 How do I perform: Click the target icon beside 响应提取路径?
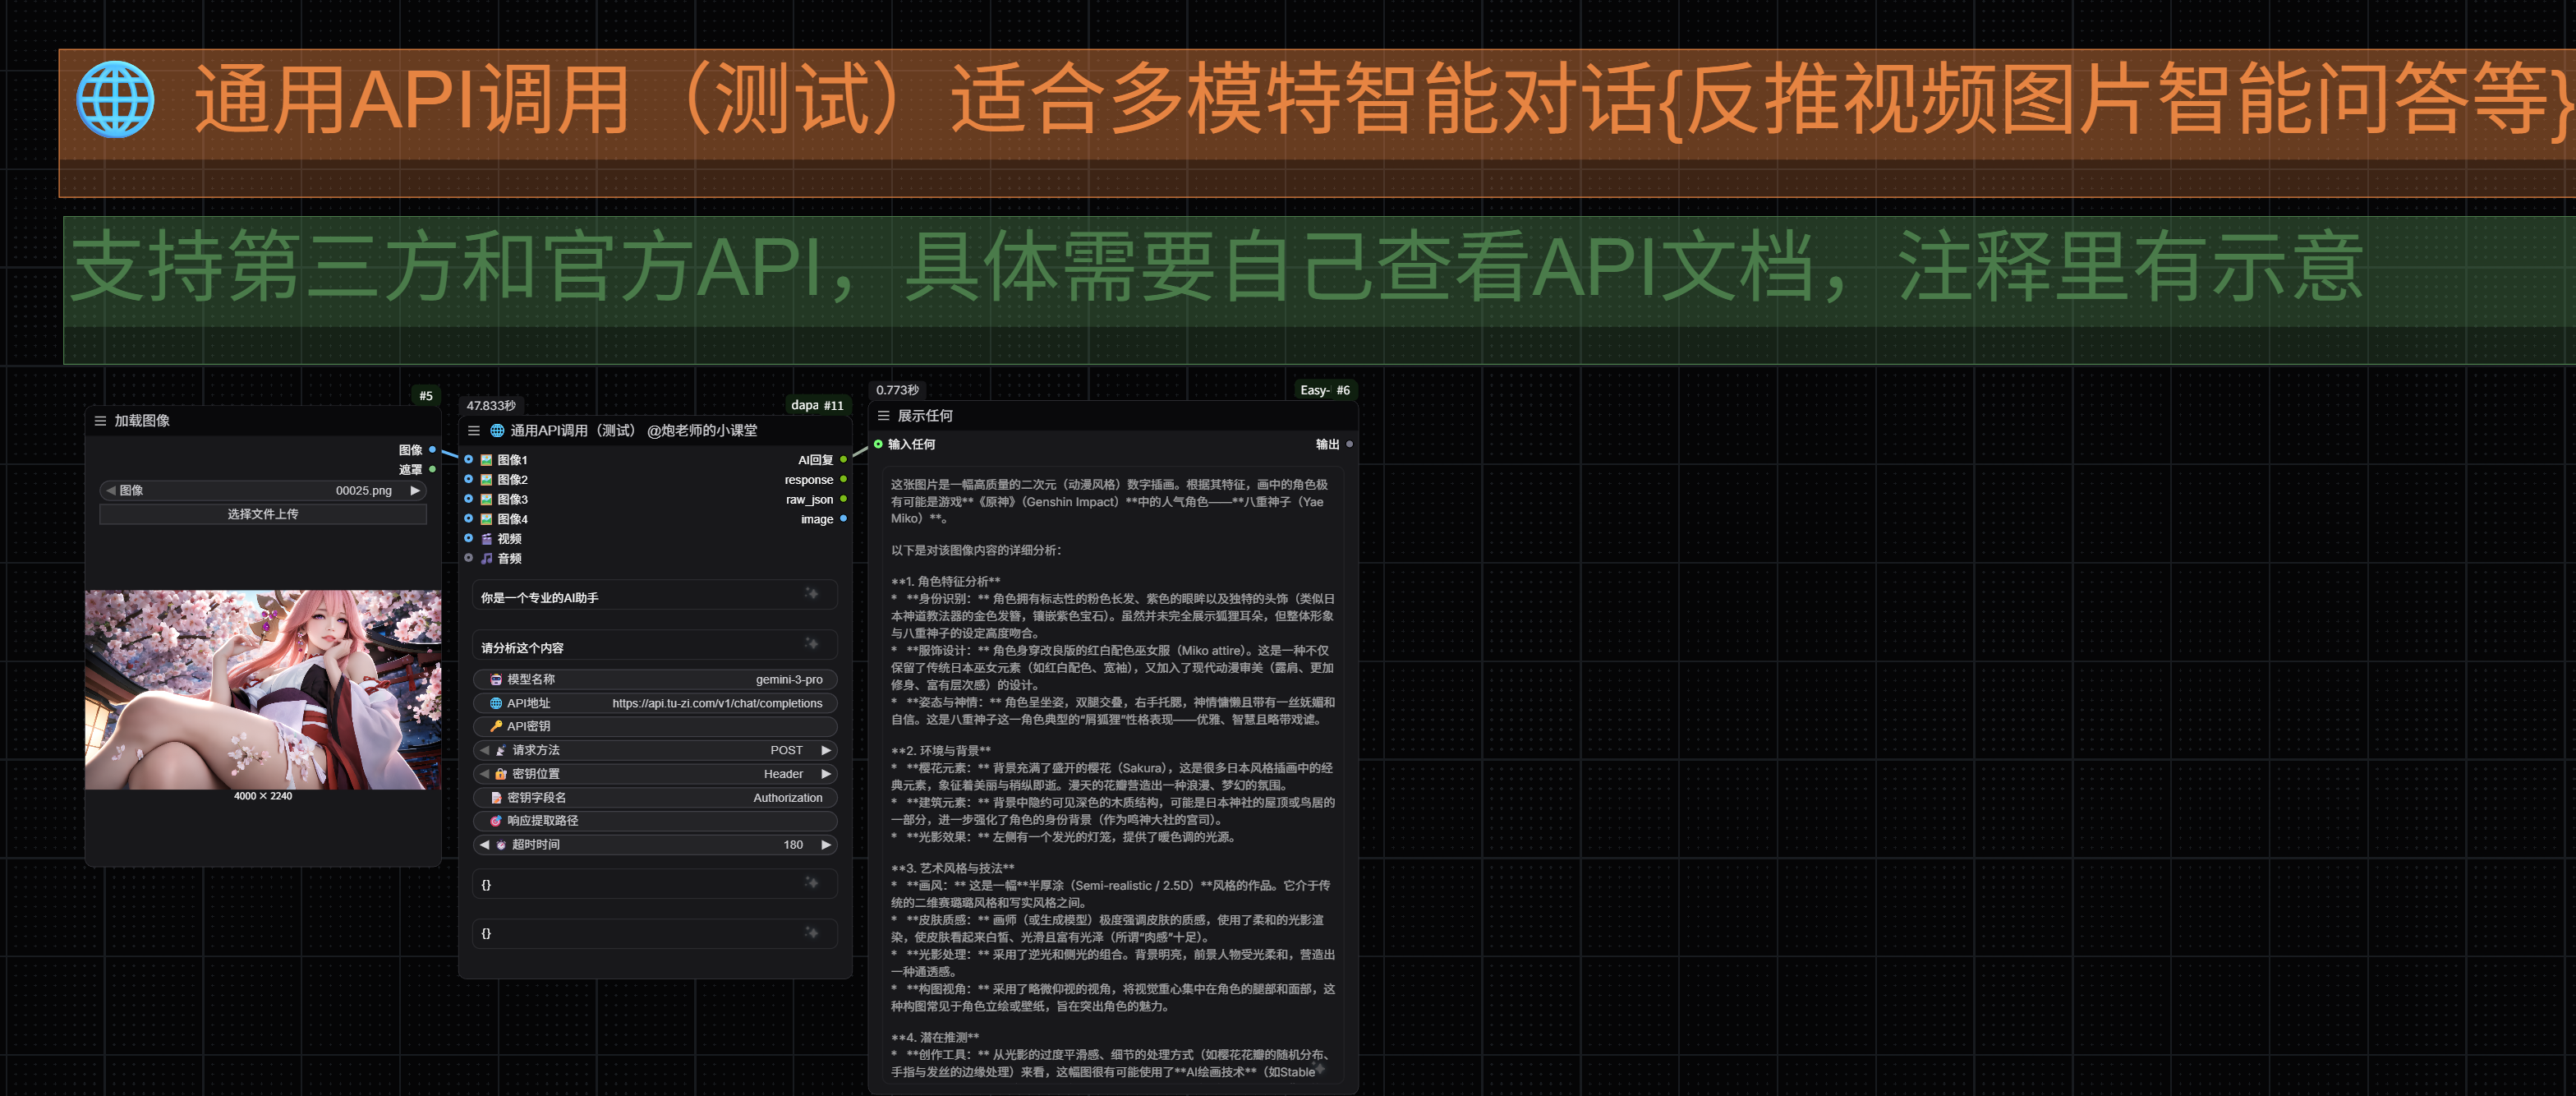click(x=496, y=821)
